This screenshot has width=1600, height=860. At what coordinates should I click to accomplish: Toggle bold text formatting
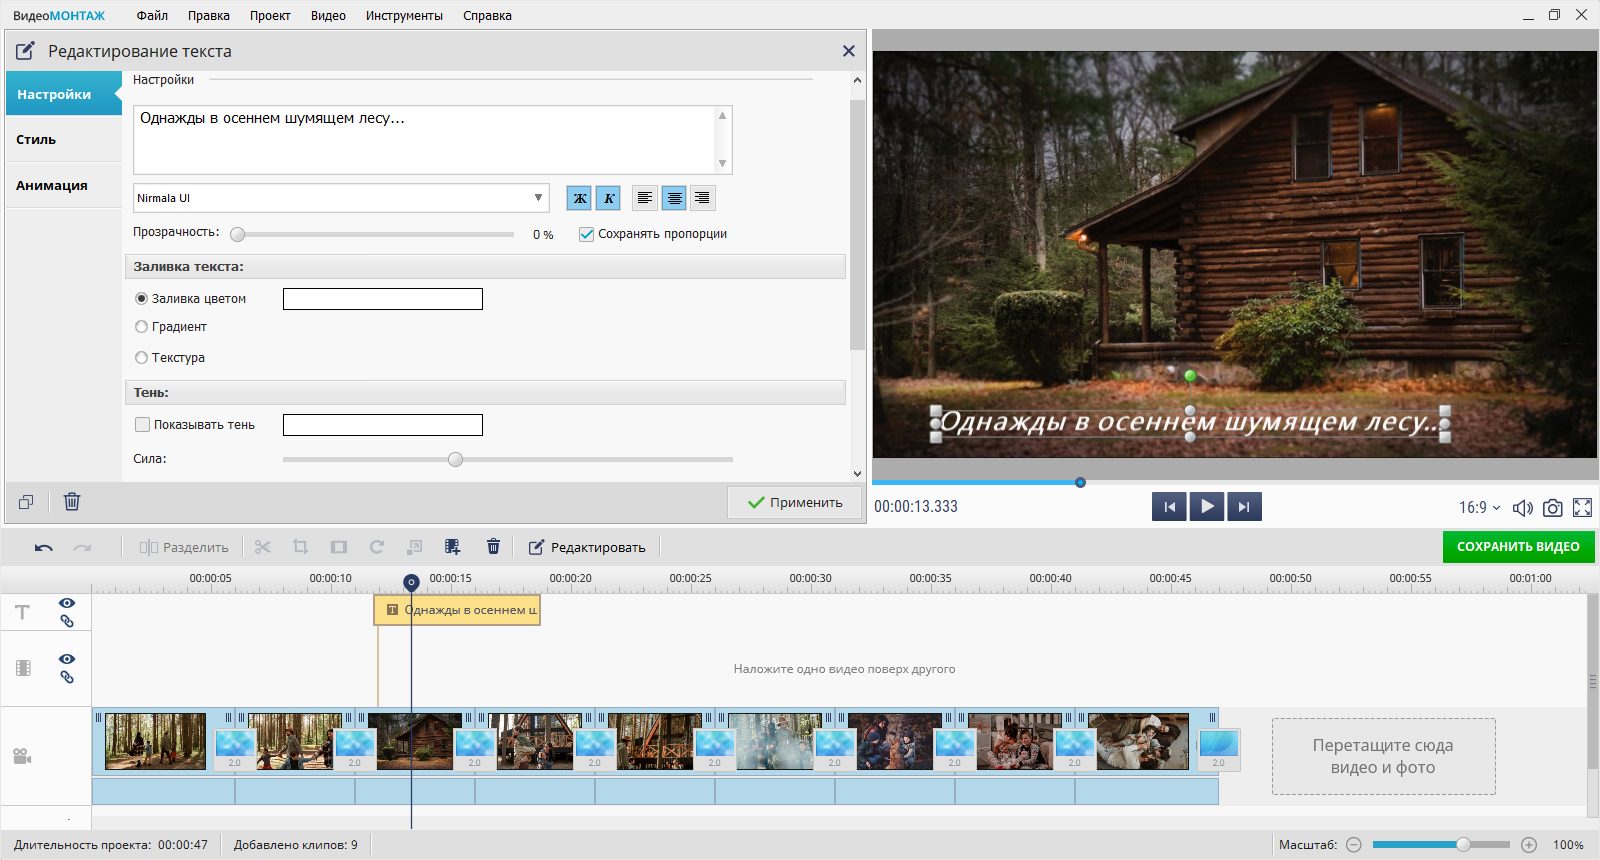579,198
